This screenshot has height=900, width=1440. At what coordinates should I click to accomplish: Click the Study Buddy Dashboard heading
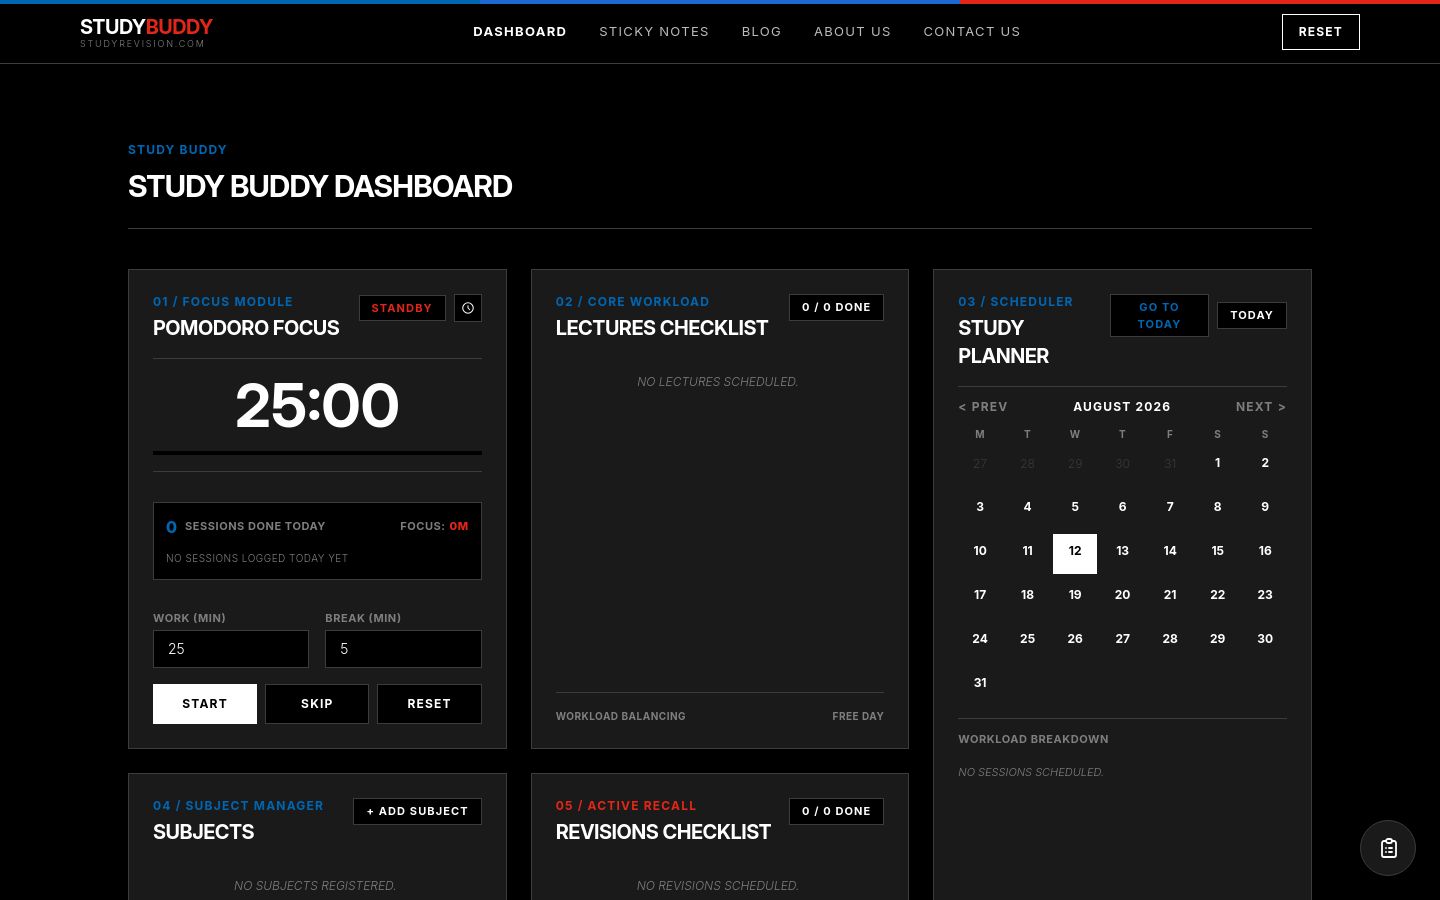point(320,186)
